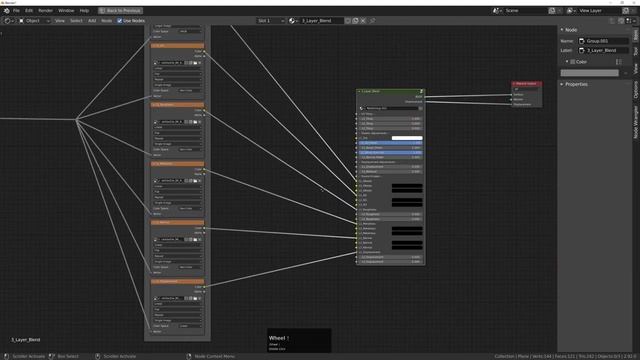
Task: Switch to the Item sidebar tab
Action: [x=636, y=35]
